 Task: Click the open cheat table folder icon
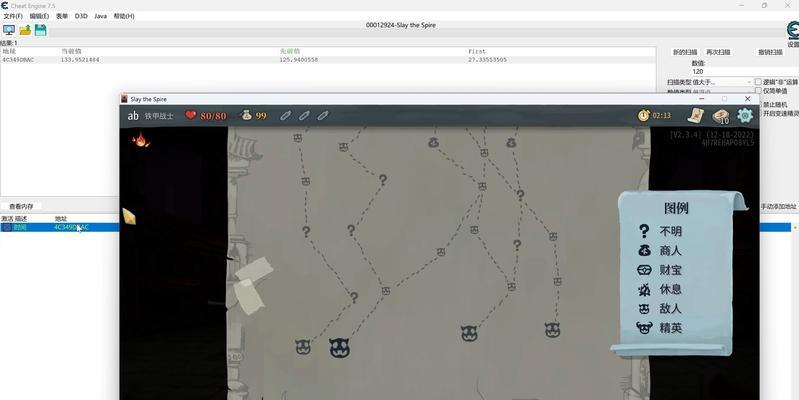[x=25, y=30]
